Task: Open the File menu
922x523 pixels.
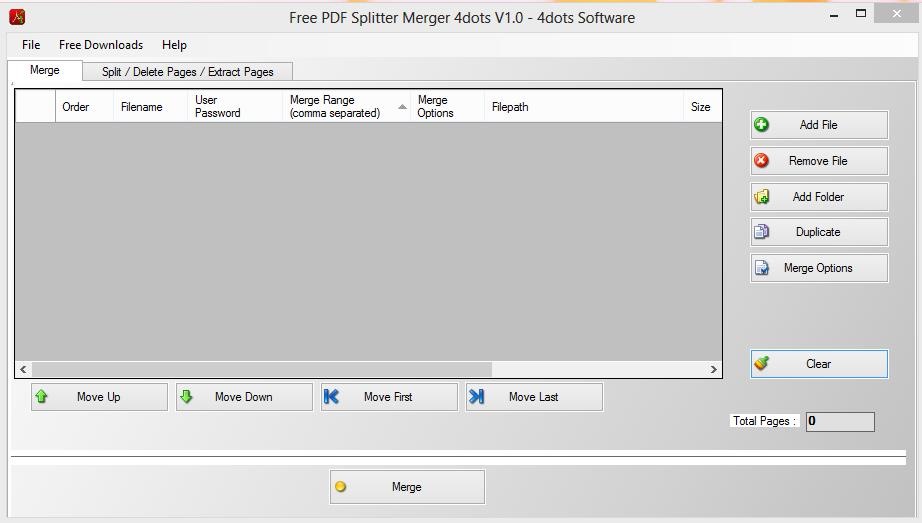Action: [x=31, y=45]
